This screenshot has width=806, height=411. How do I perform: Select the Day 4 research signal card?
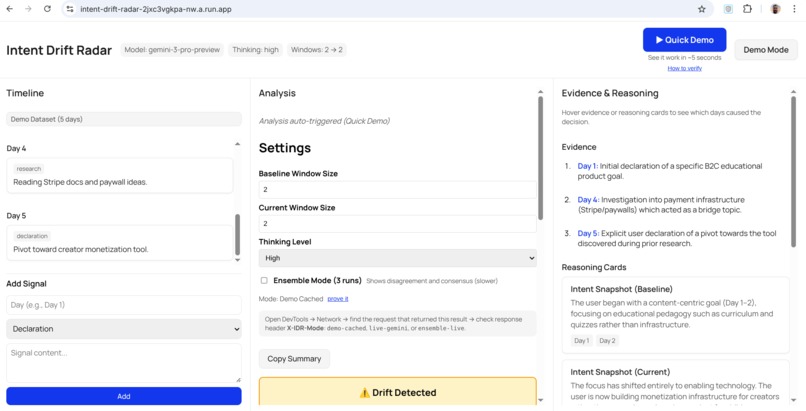pyautogui.click(x=120, y=176)
